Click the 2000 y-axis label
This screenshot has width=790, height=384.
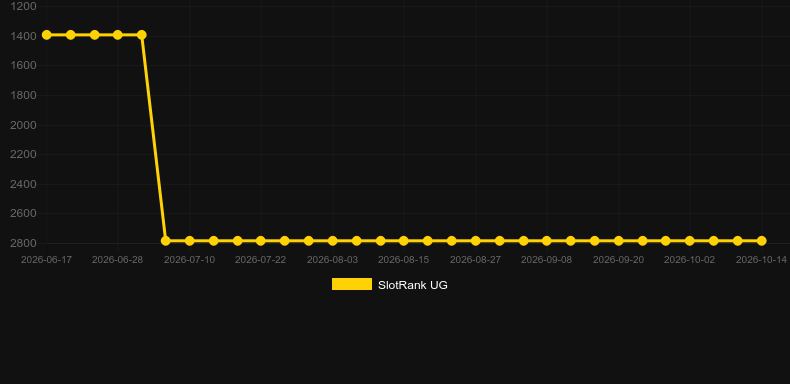23,125
